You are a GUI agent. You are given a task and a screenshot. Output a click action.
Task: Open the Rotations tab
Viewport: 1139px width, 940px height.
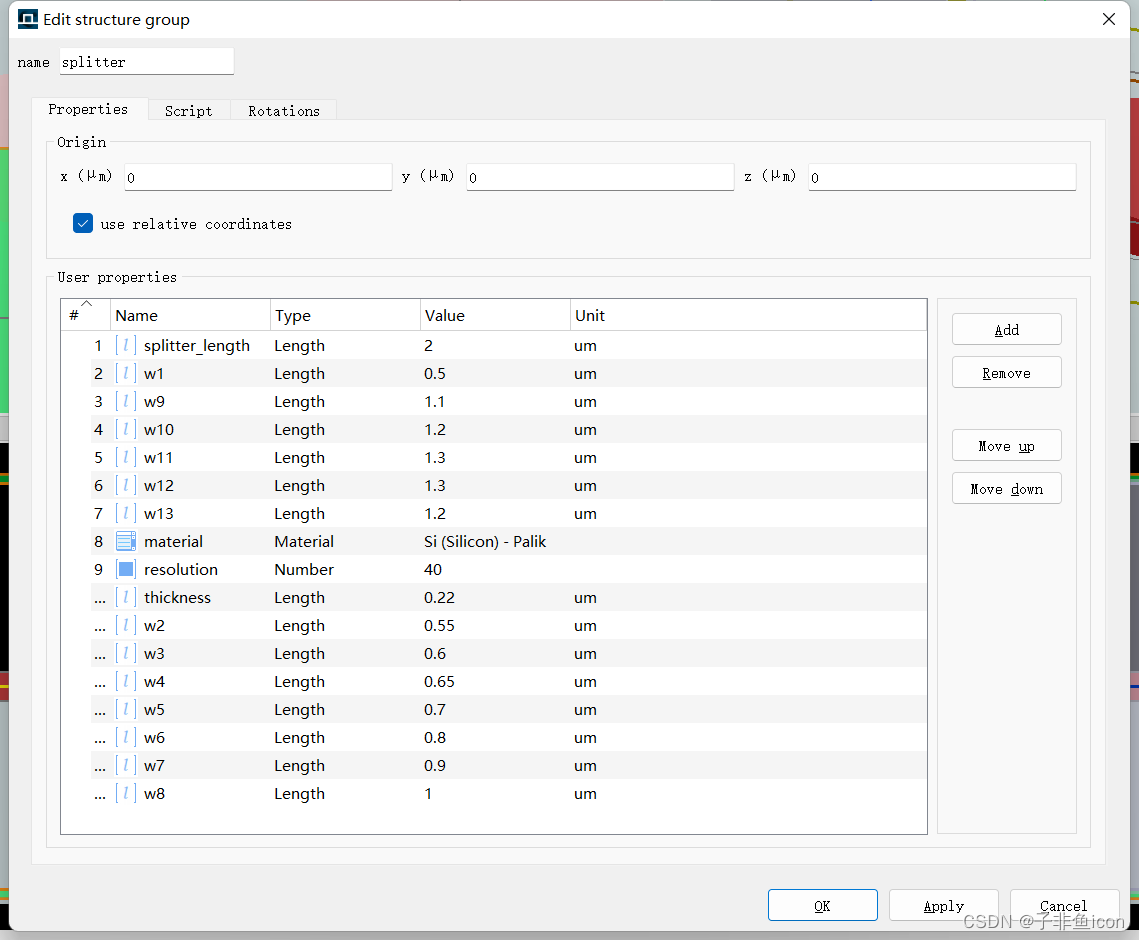(284, 110)
